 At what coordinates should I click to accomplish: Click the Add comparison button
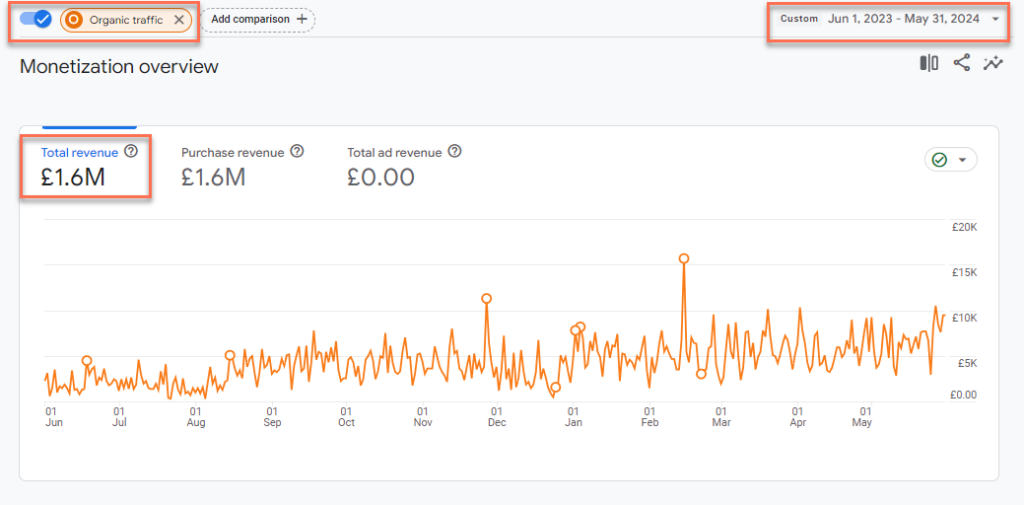[x=258, y=19]
